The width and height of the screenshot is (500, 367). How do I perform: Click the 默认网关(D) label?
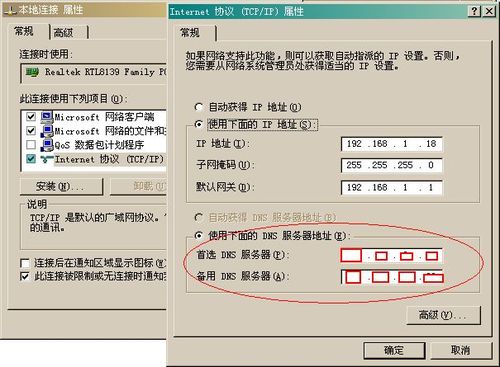click(x=225, y=187)
